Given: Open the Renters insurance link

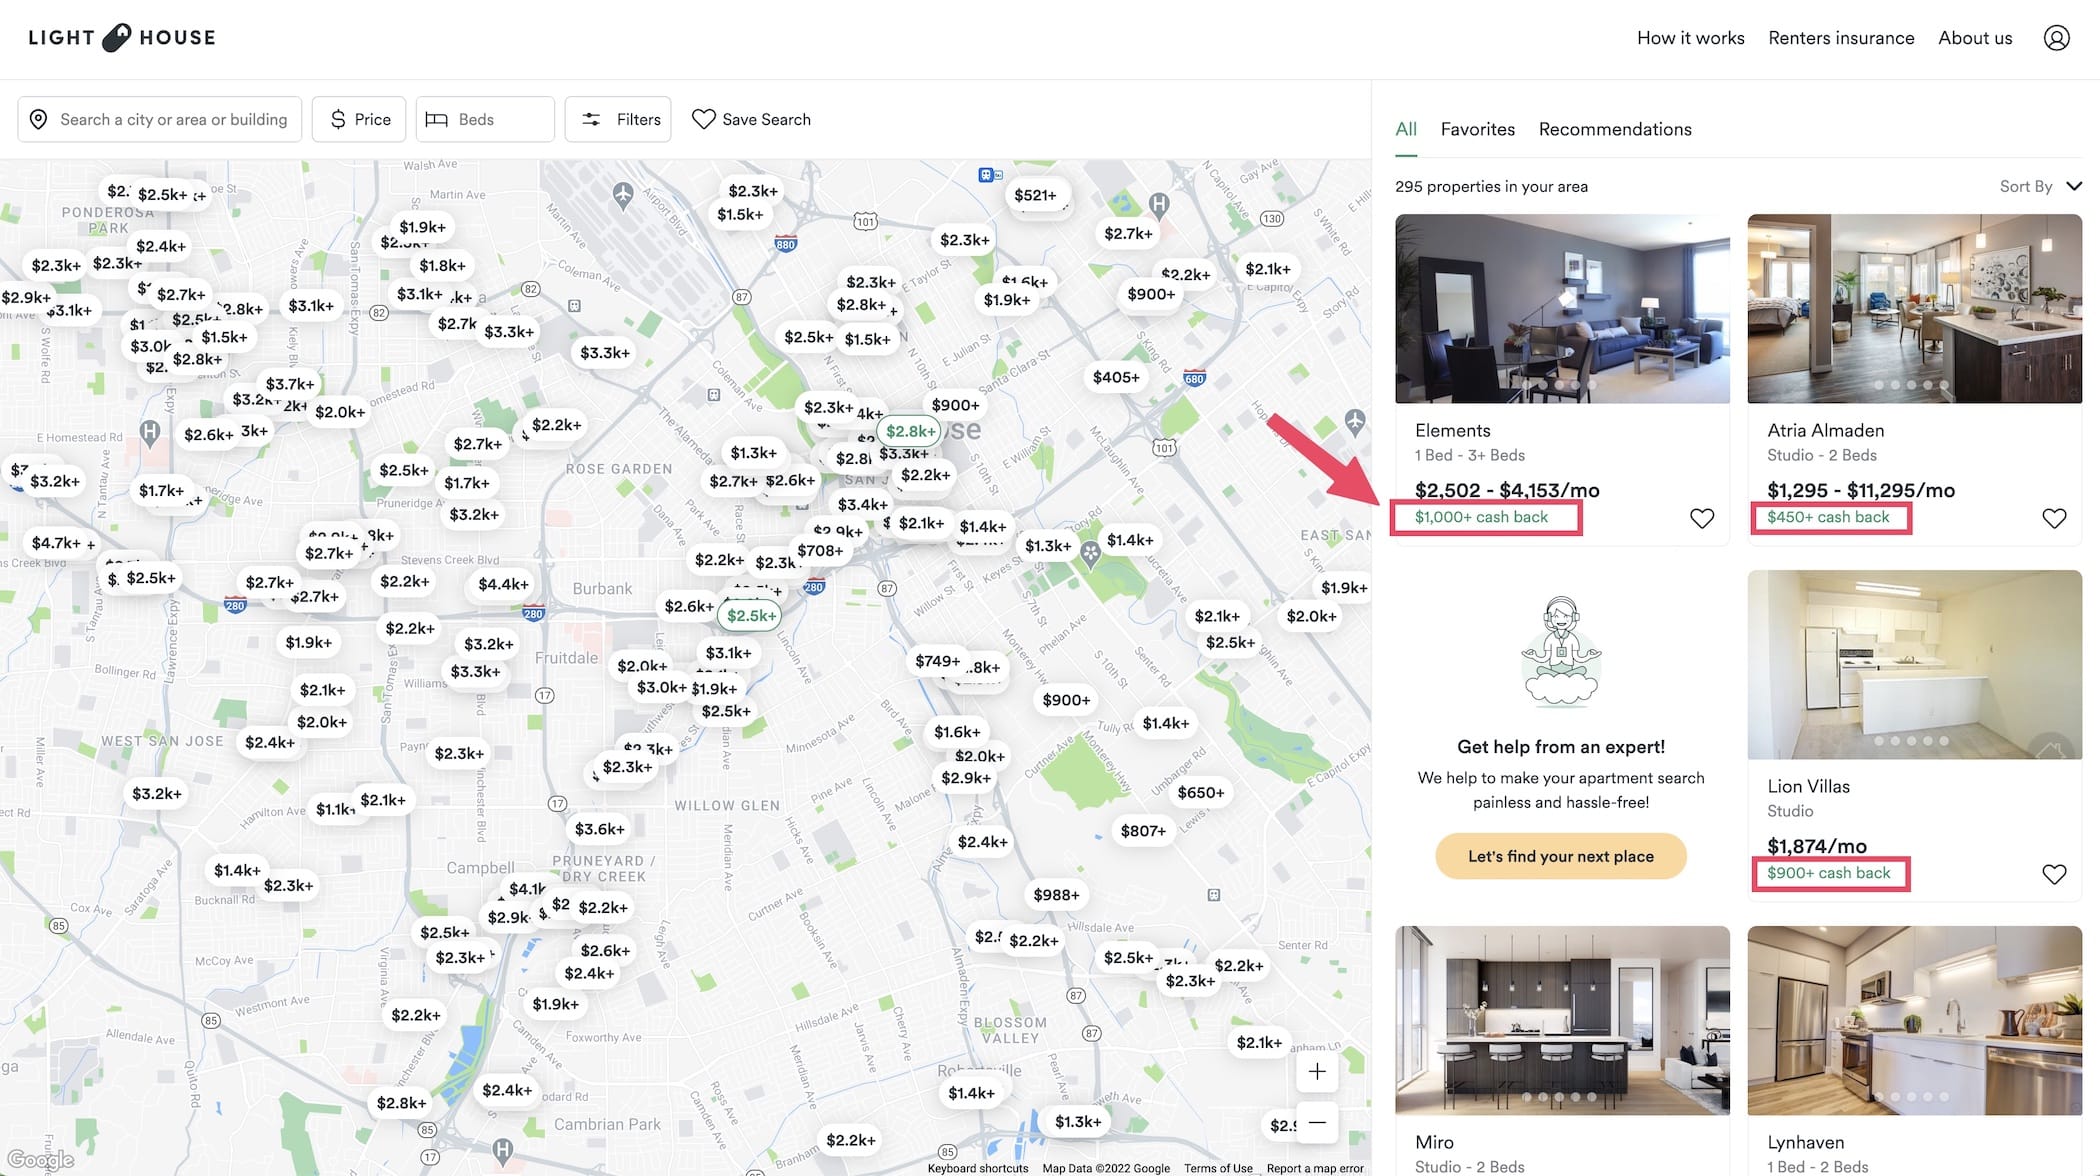Looking at the screenshot, I should click(1840, 38).
